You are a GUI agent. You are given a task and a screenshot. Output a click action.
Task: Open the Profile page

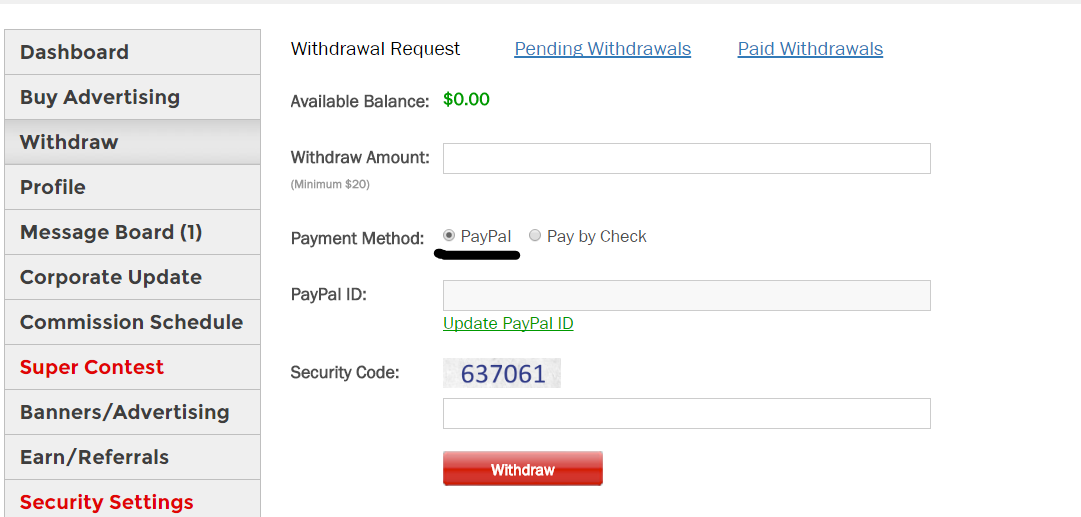[53, 187]
